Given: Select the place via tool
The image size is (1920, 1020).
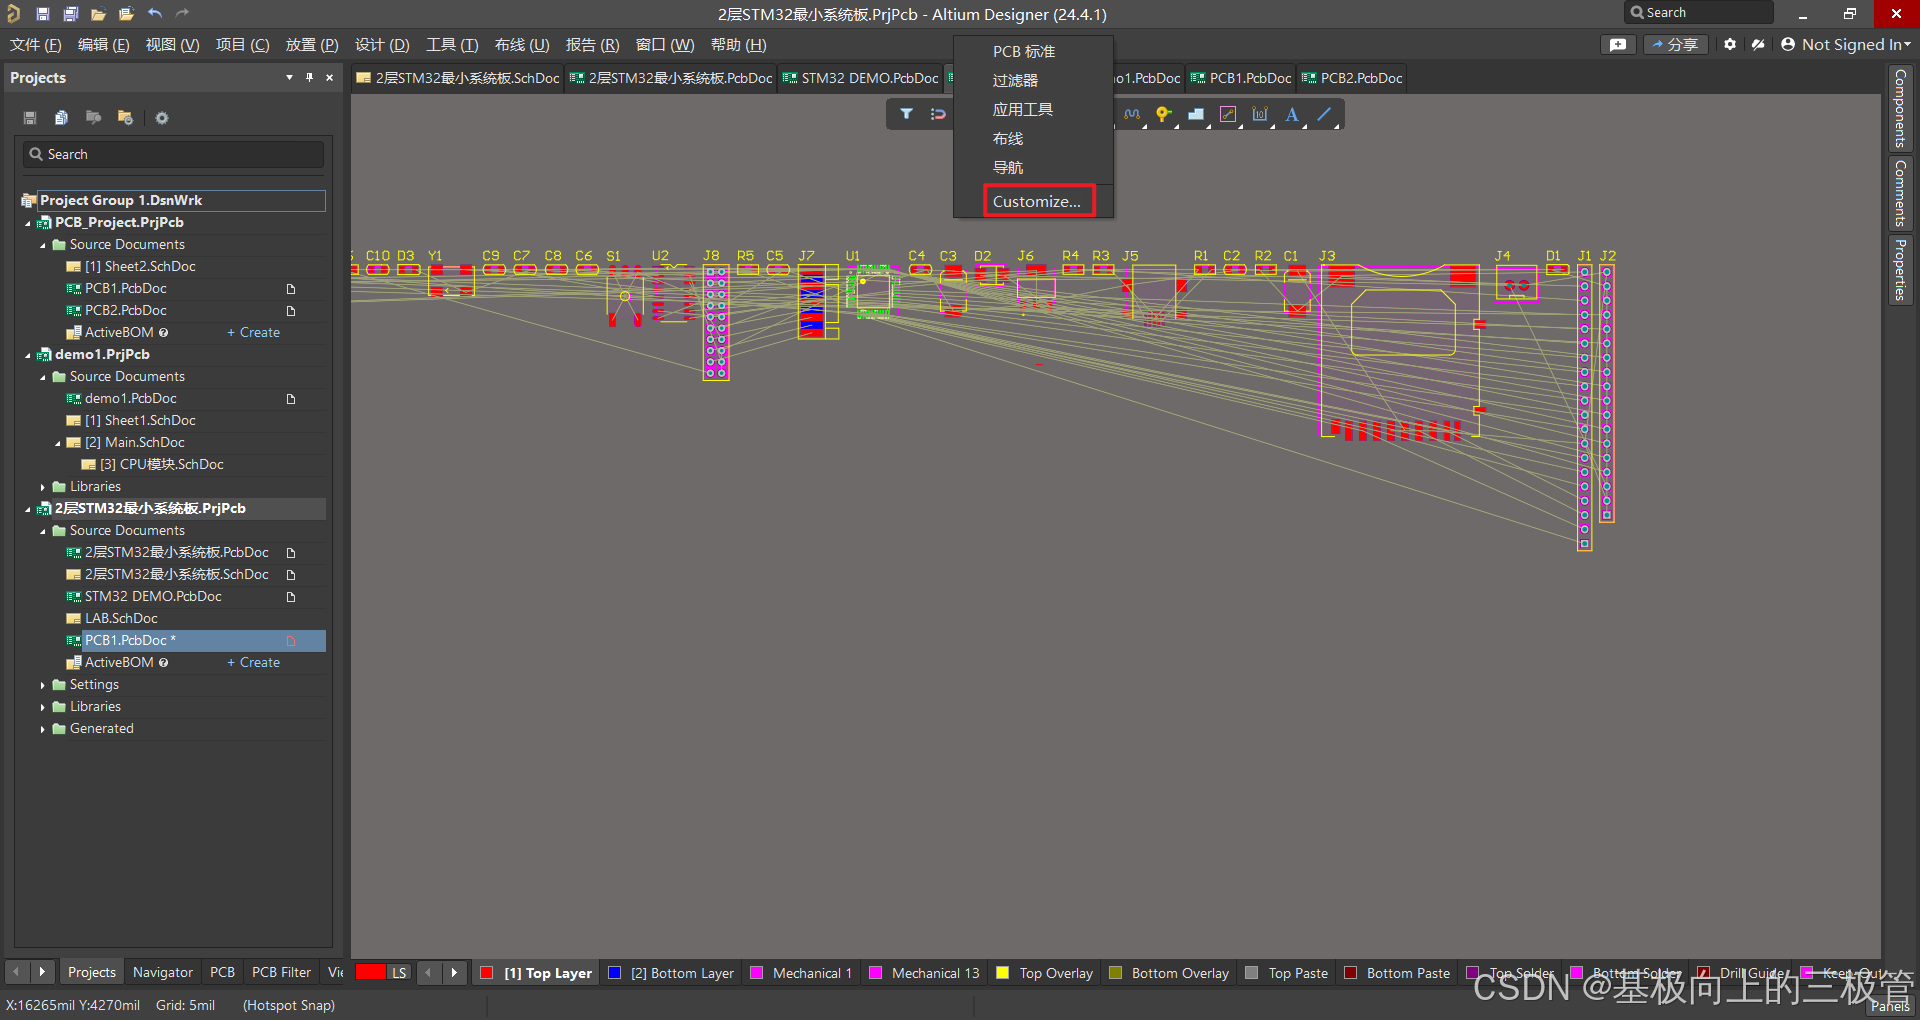Looking at the screenshot, I should [1163, 114].
